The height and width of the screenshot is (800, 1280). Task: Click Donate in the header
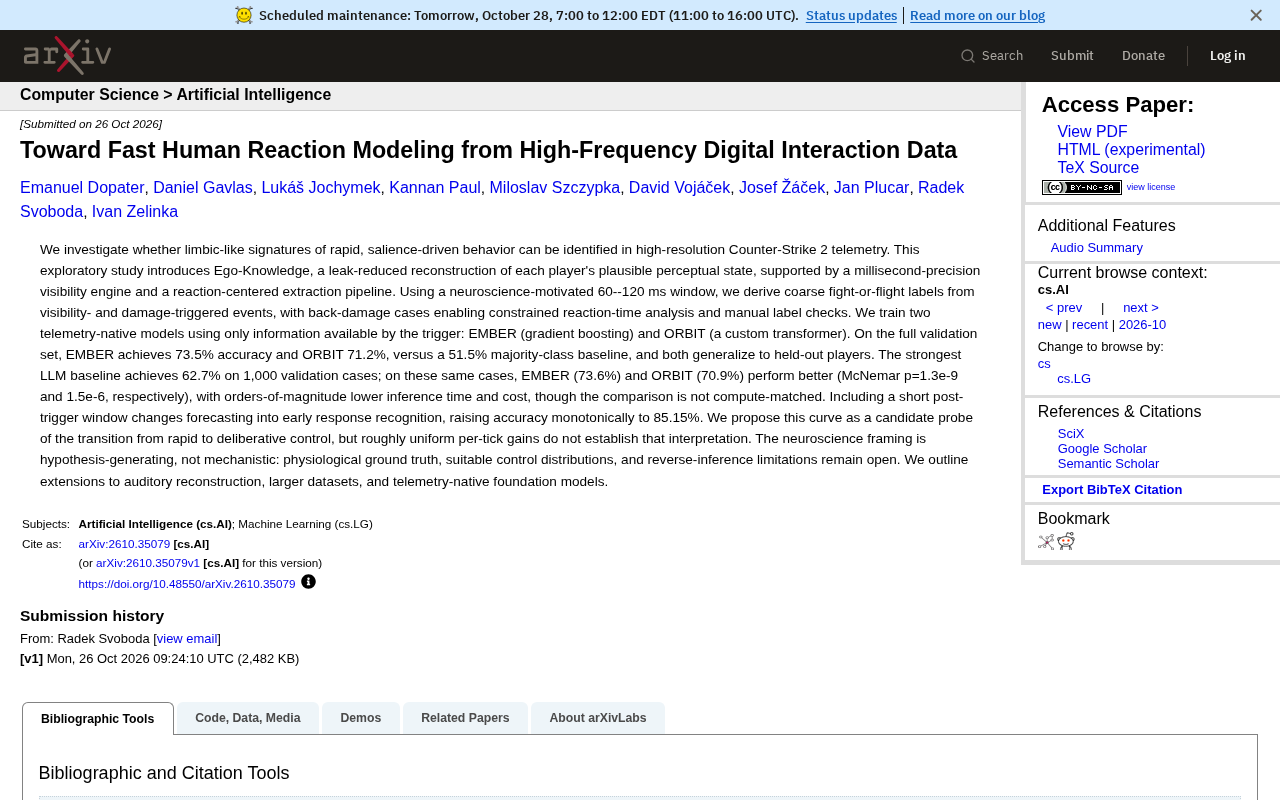click(1143, 56)
